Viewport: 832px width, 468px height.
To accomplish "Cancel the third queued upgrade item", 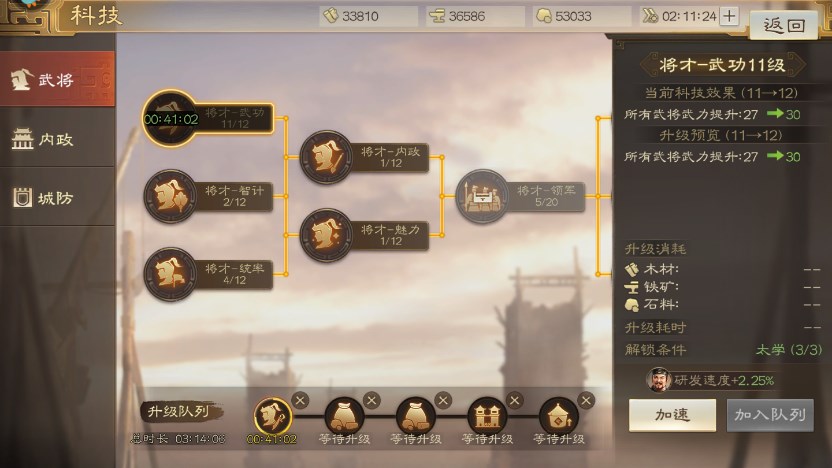I will tap(443, 401).
